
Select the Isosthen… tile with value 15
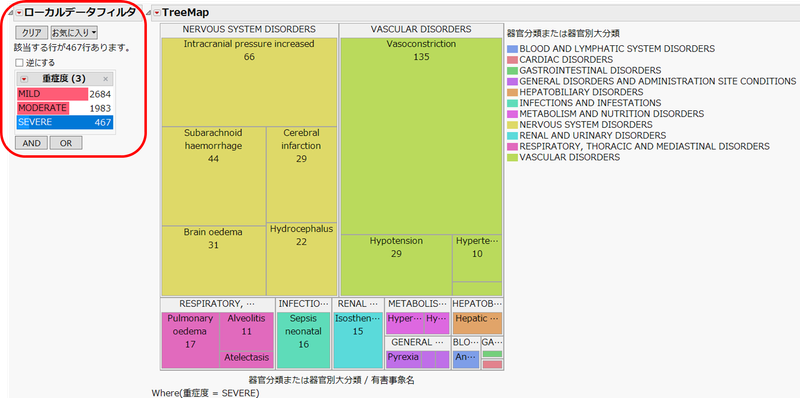358,340
